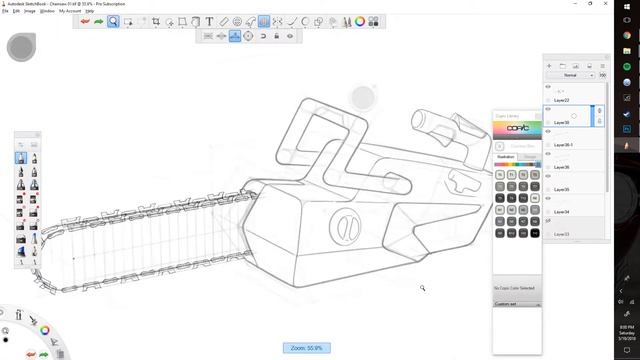Select three-point perspective mode

pyautogui.click(x=235, y=36)
